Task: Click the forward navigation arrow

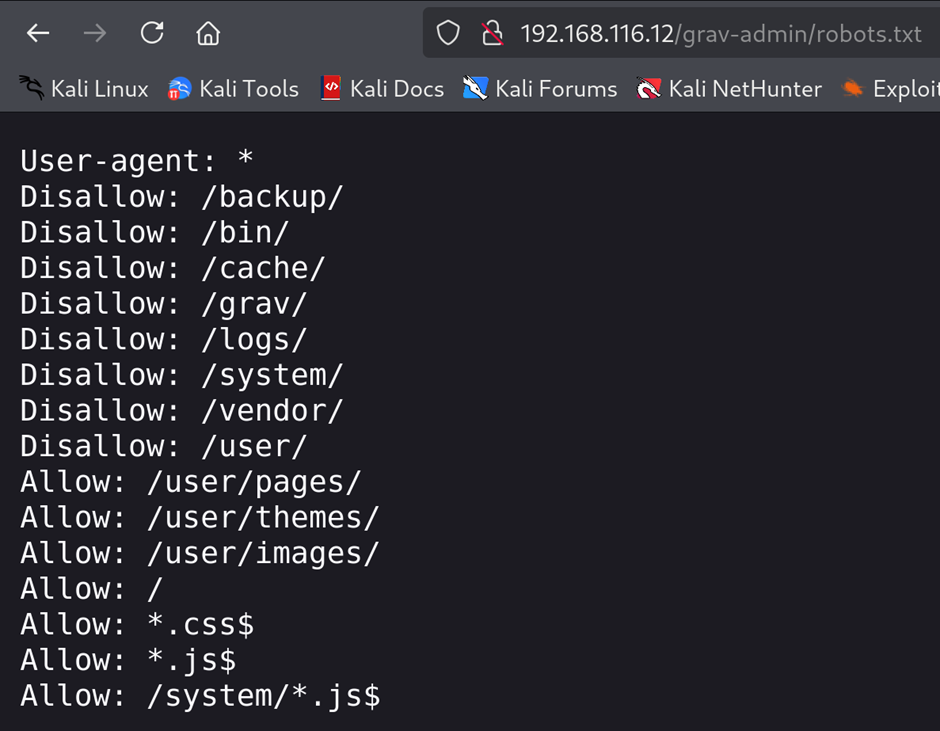Action: (x=95, y=34)
